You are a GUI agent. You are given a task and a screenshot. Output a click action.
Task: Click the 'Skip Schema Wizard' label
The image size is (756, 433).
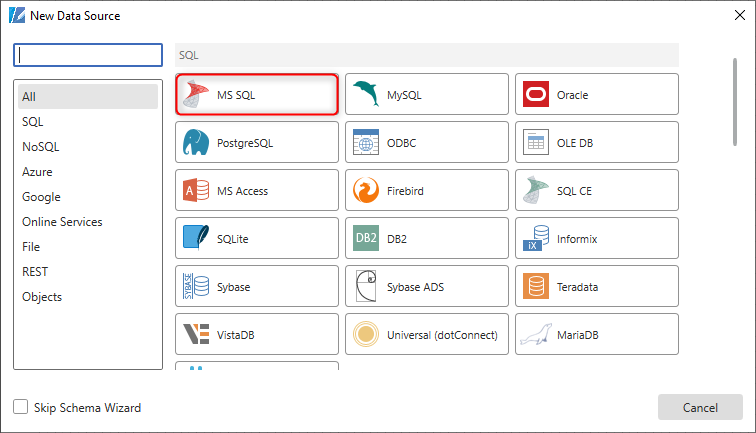pos(87,407)
